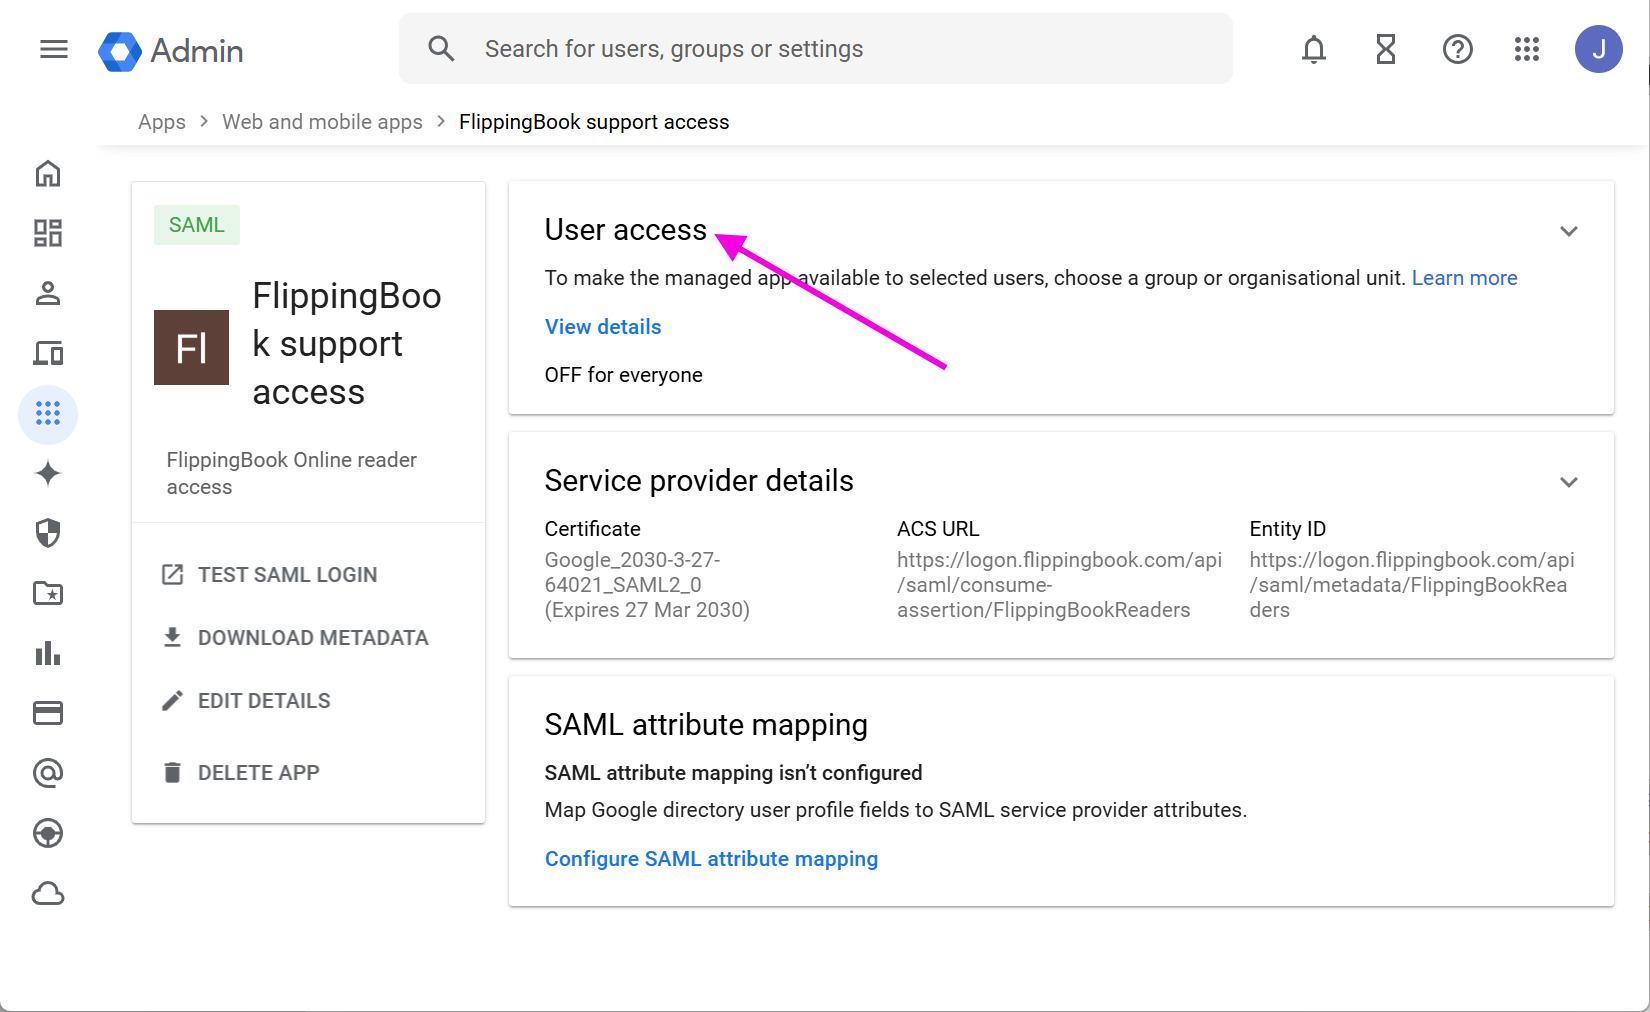Image resolution: width=1650 pixels, height=1012 pixels.
Task: Click DELETE APP
Action: (x=241, y=773)
